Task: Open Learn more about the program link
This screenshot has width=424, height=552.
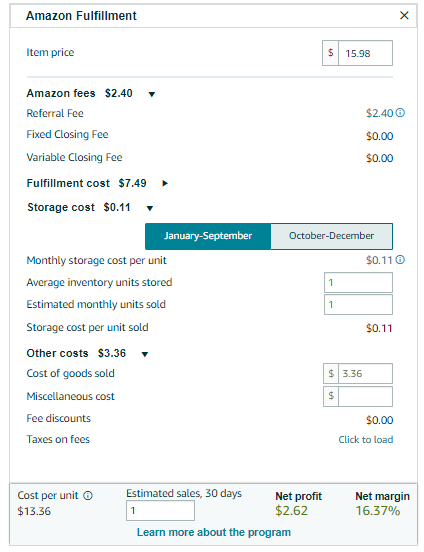Action: point(214,532)
